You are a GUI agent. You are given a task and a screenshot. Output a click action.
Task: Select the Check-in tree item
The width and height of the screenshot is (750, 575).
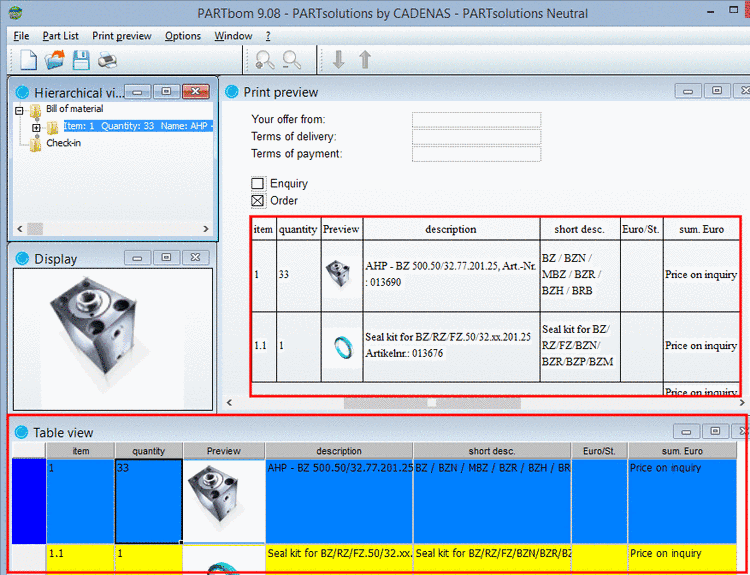pyautogui.click(x=64, y=143)
